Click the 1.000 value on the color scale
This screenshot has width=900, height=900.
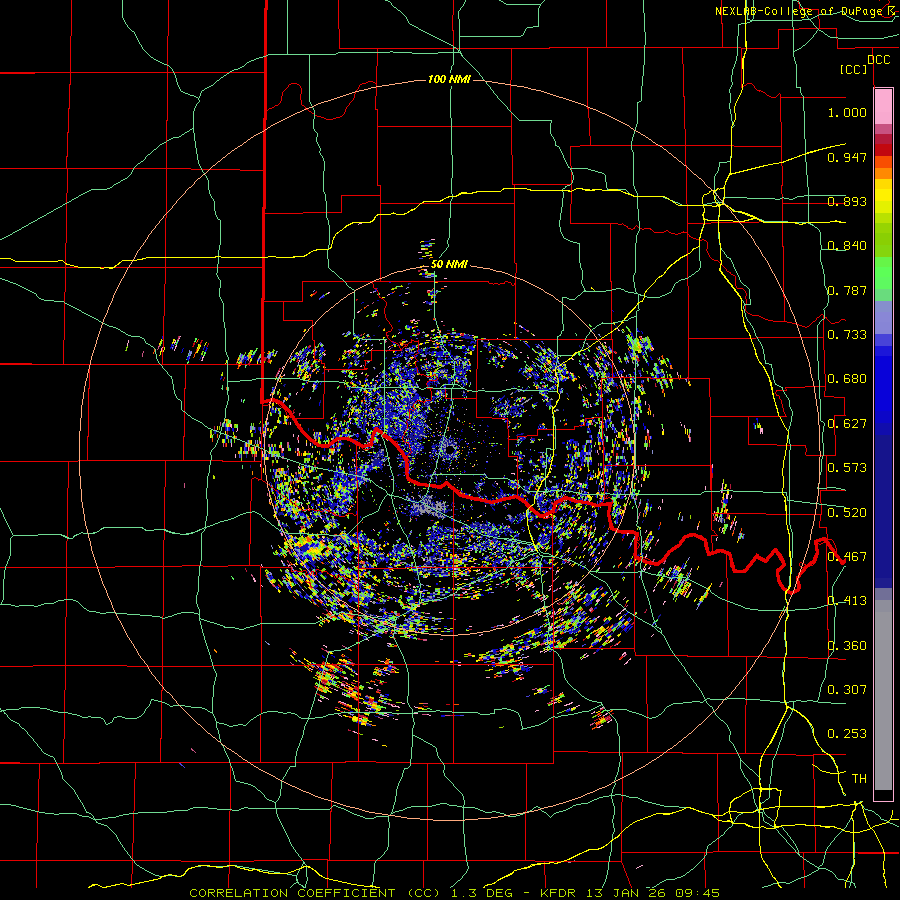847,112
